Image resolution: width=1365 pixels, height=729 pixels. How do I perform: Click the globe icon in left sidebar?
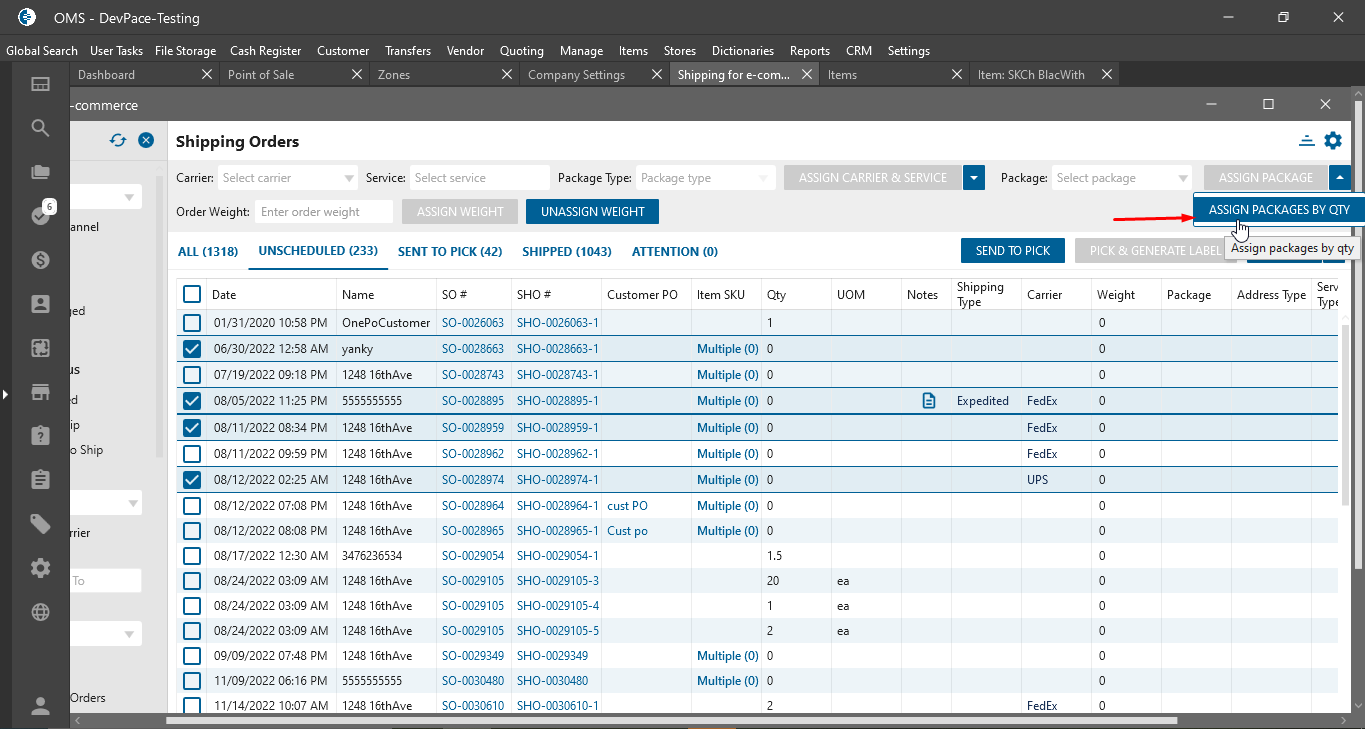40,612
